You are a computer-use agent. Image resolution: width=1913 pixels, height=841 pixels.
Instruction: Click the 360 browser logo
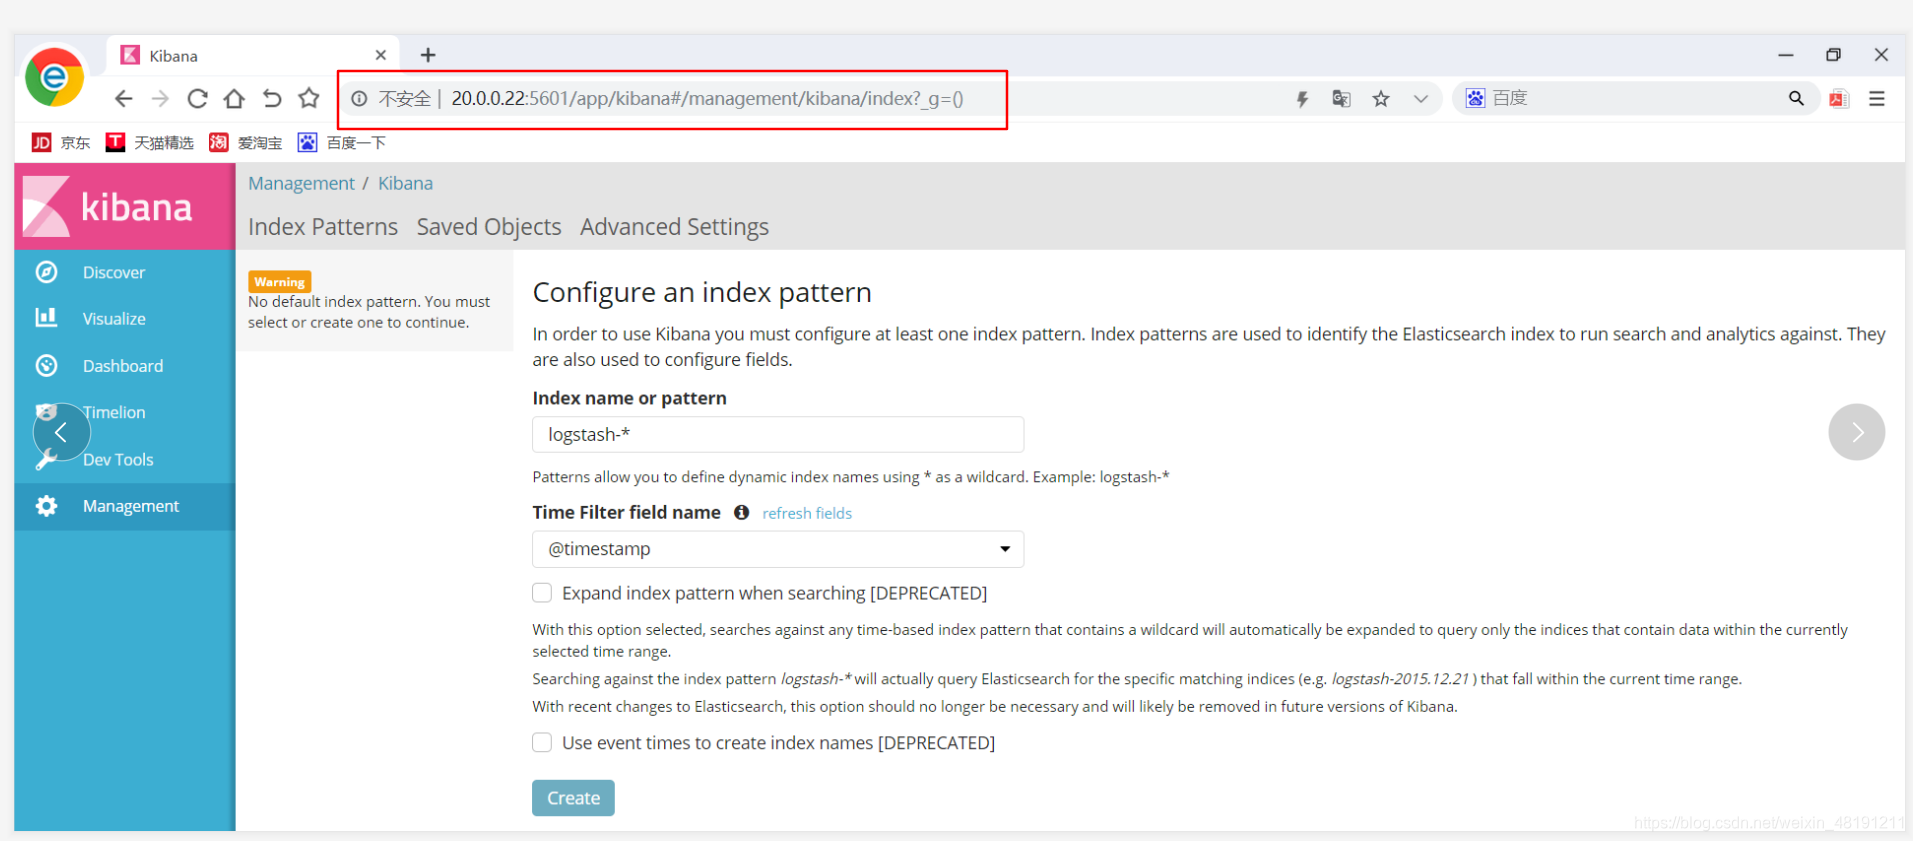[x=54, y=77]
